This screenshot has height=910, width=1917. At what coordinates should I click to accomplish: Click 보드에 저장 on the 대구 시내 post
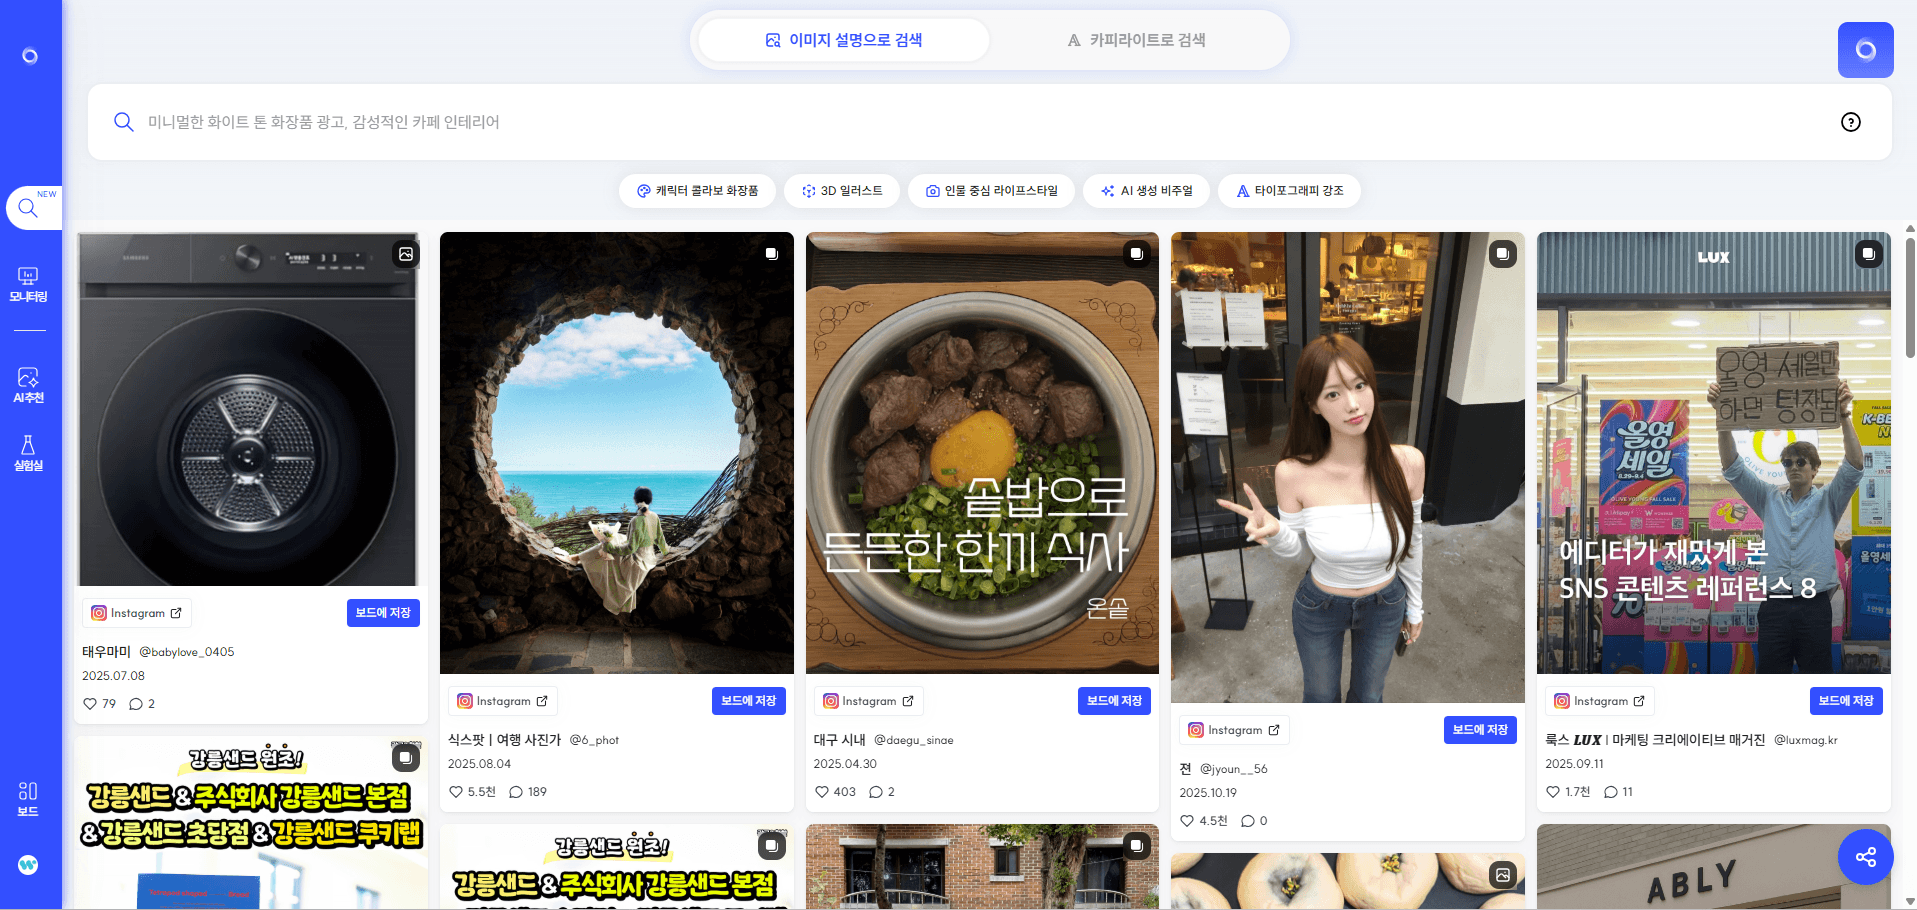1113,701
